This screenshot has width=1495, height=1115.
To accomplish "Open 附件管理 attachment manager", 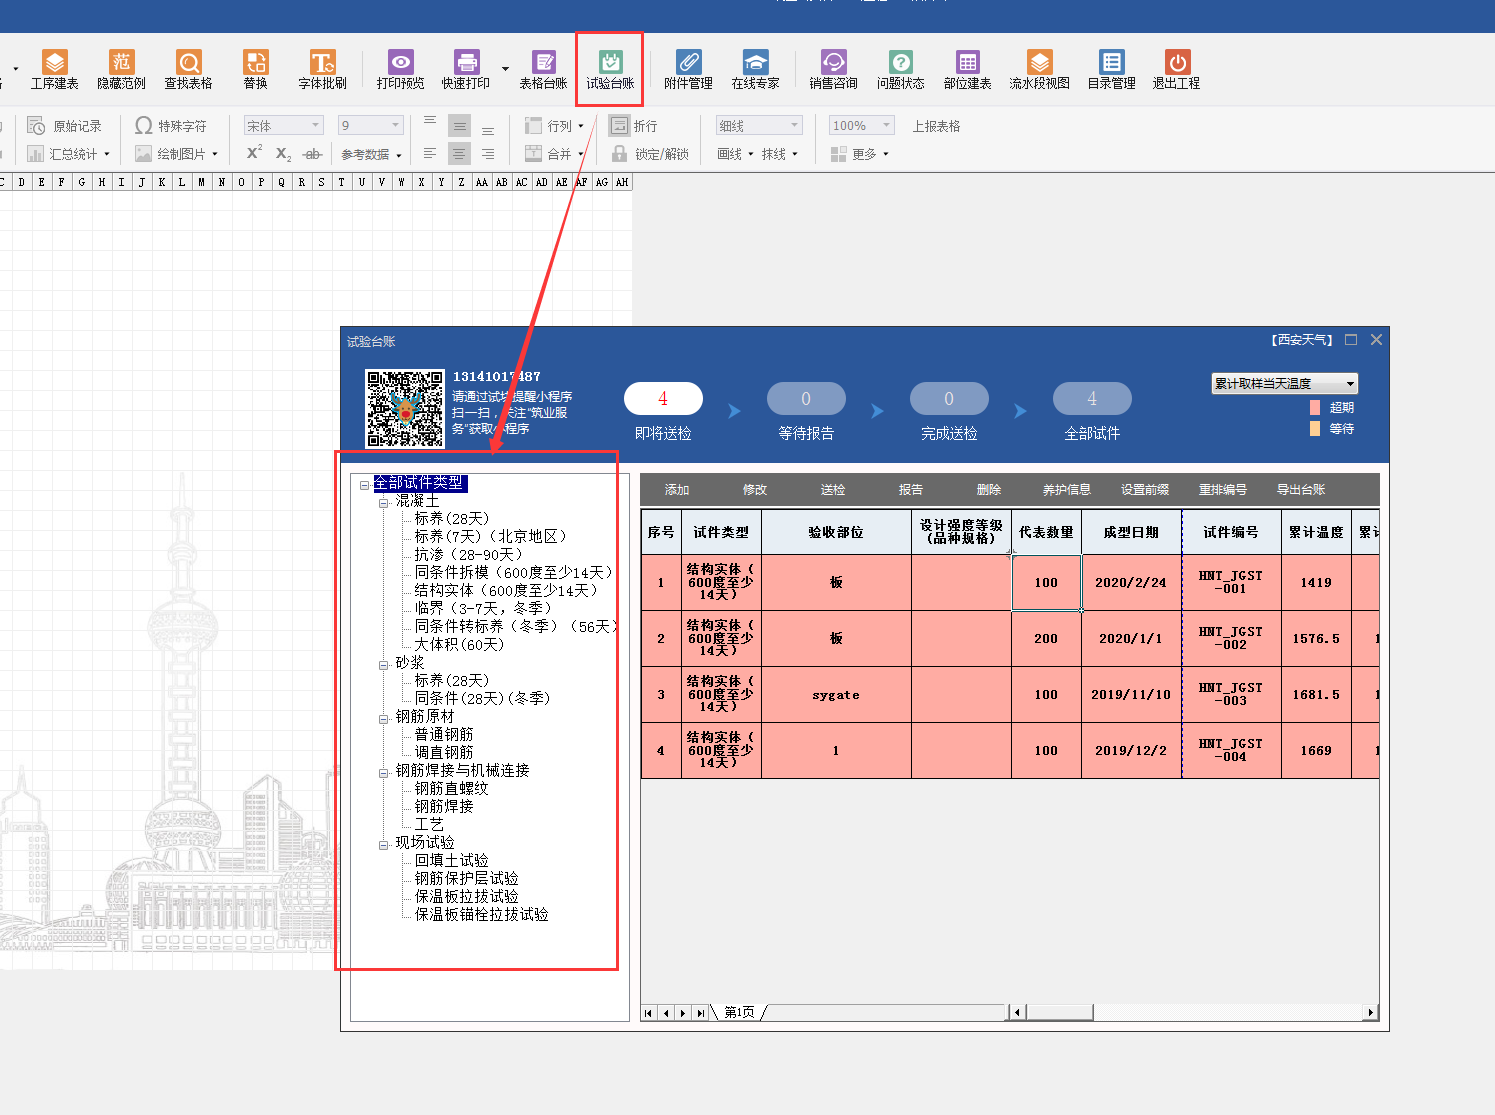I will coord(688,70).
